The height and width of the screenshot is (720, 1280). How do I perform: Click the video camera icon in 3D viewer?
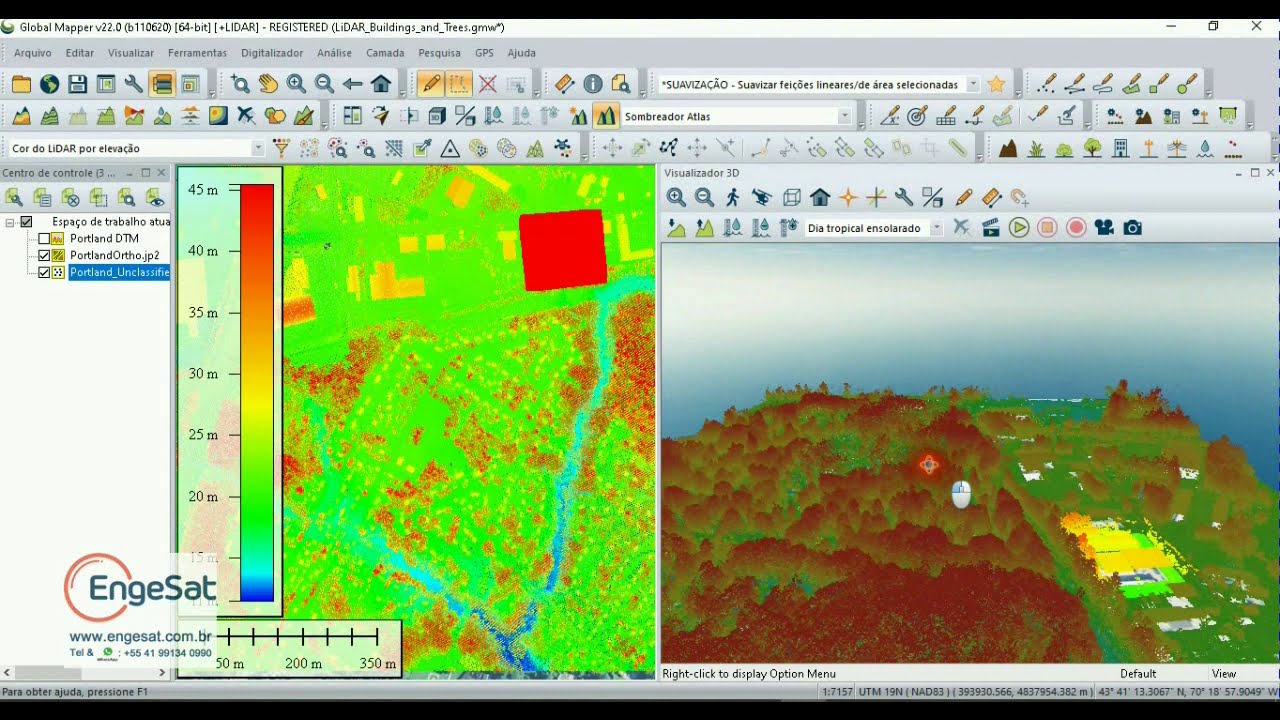tap(1104, 227)
